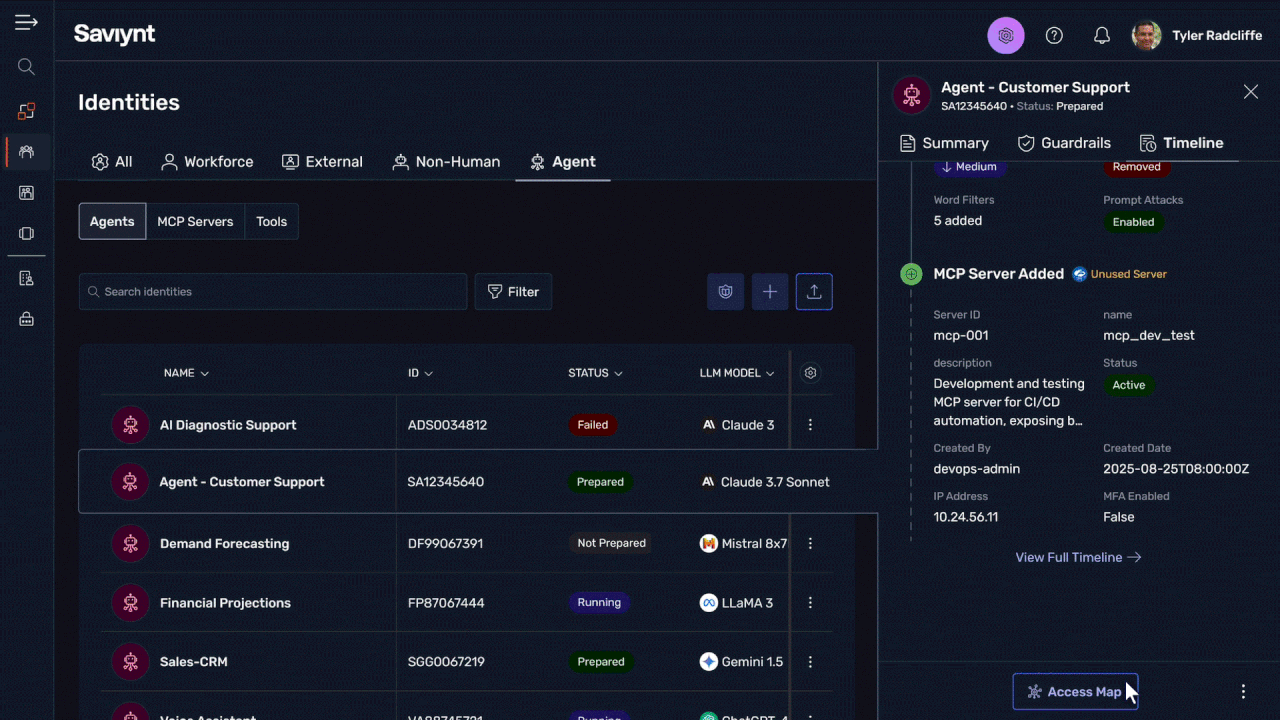Click the Search identities field
The width and height of the screenshot is (1280, 720).
pyautogui.click(x=273, y=292)
